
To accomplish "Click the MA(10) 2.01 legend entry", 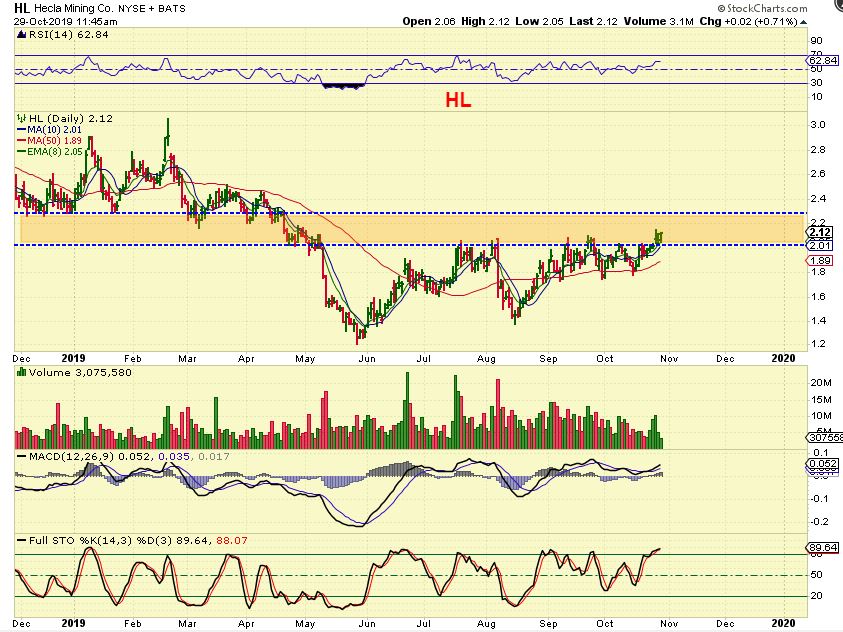I will pyautogui.click(x=50, y=130).
